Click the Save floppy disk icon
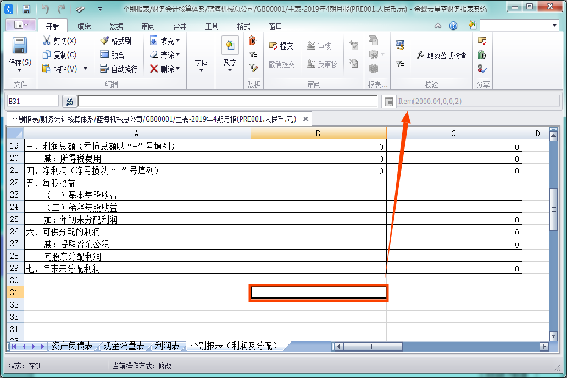 (20, 46)
